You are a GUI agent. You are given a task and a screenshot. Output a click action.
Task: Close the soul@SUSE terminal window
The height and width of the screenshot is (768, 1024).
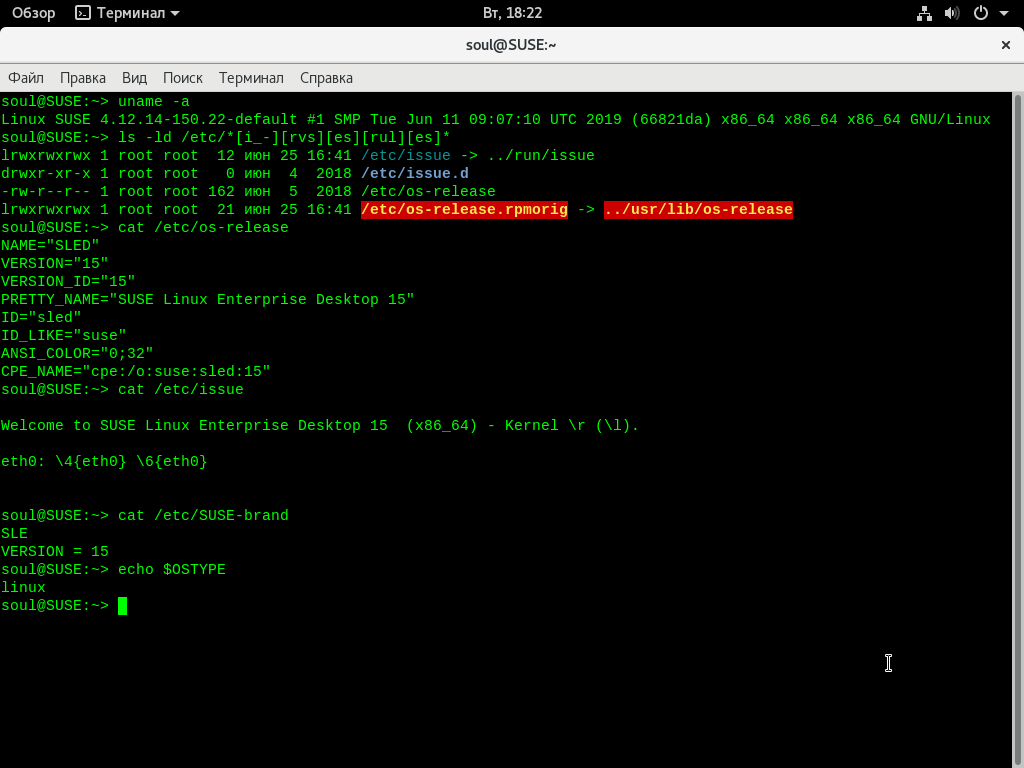point(1006,45)
